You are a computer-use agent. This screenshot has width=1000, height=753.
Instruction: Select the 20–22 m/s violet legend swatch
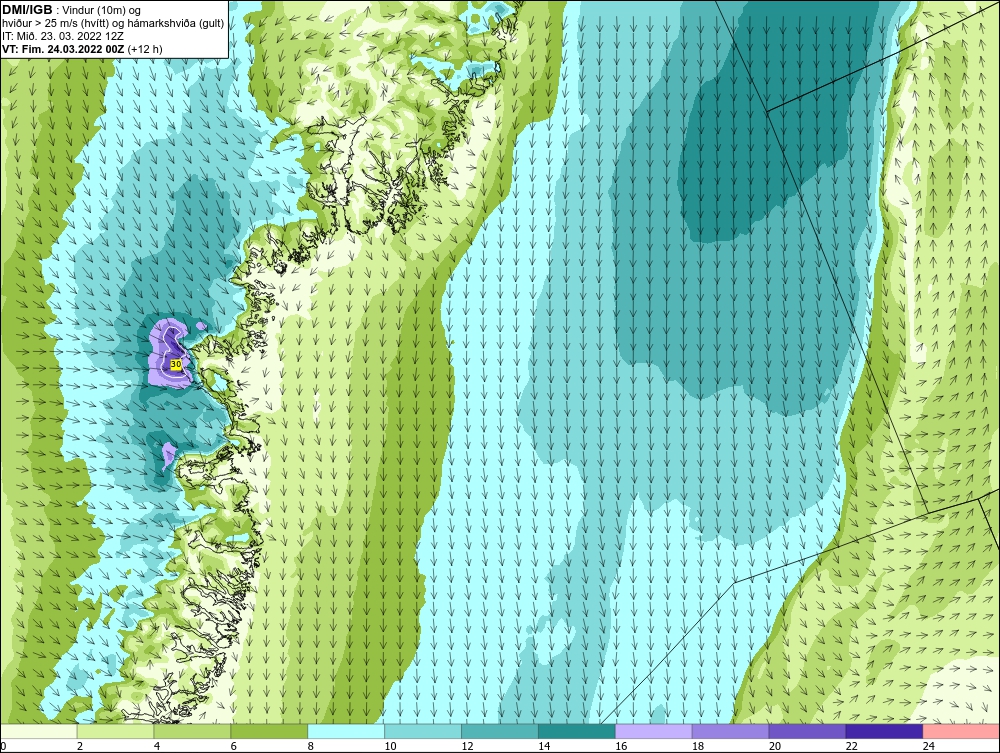click(x=807, y=731)
